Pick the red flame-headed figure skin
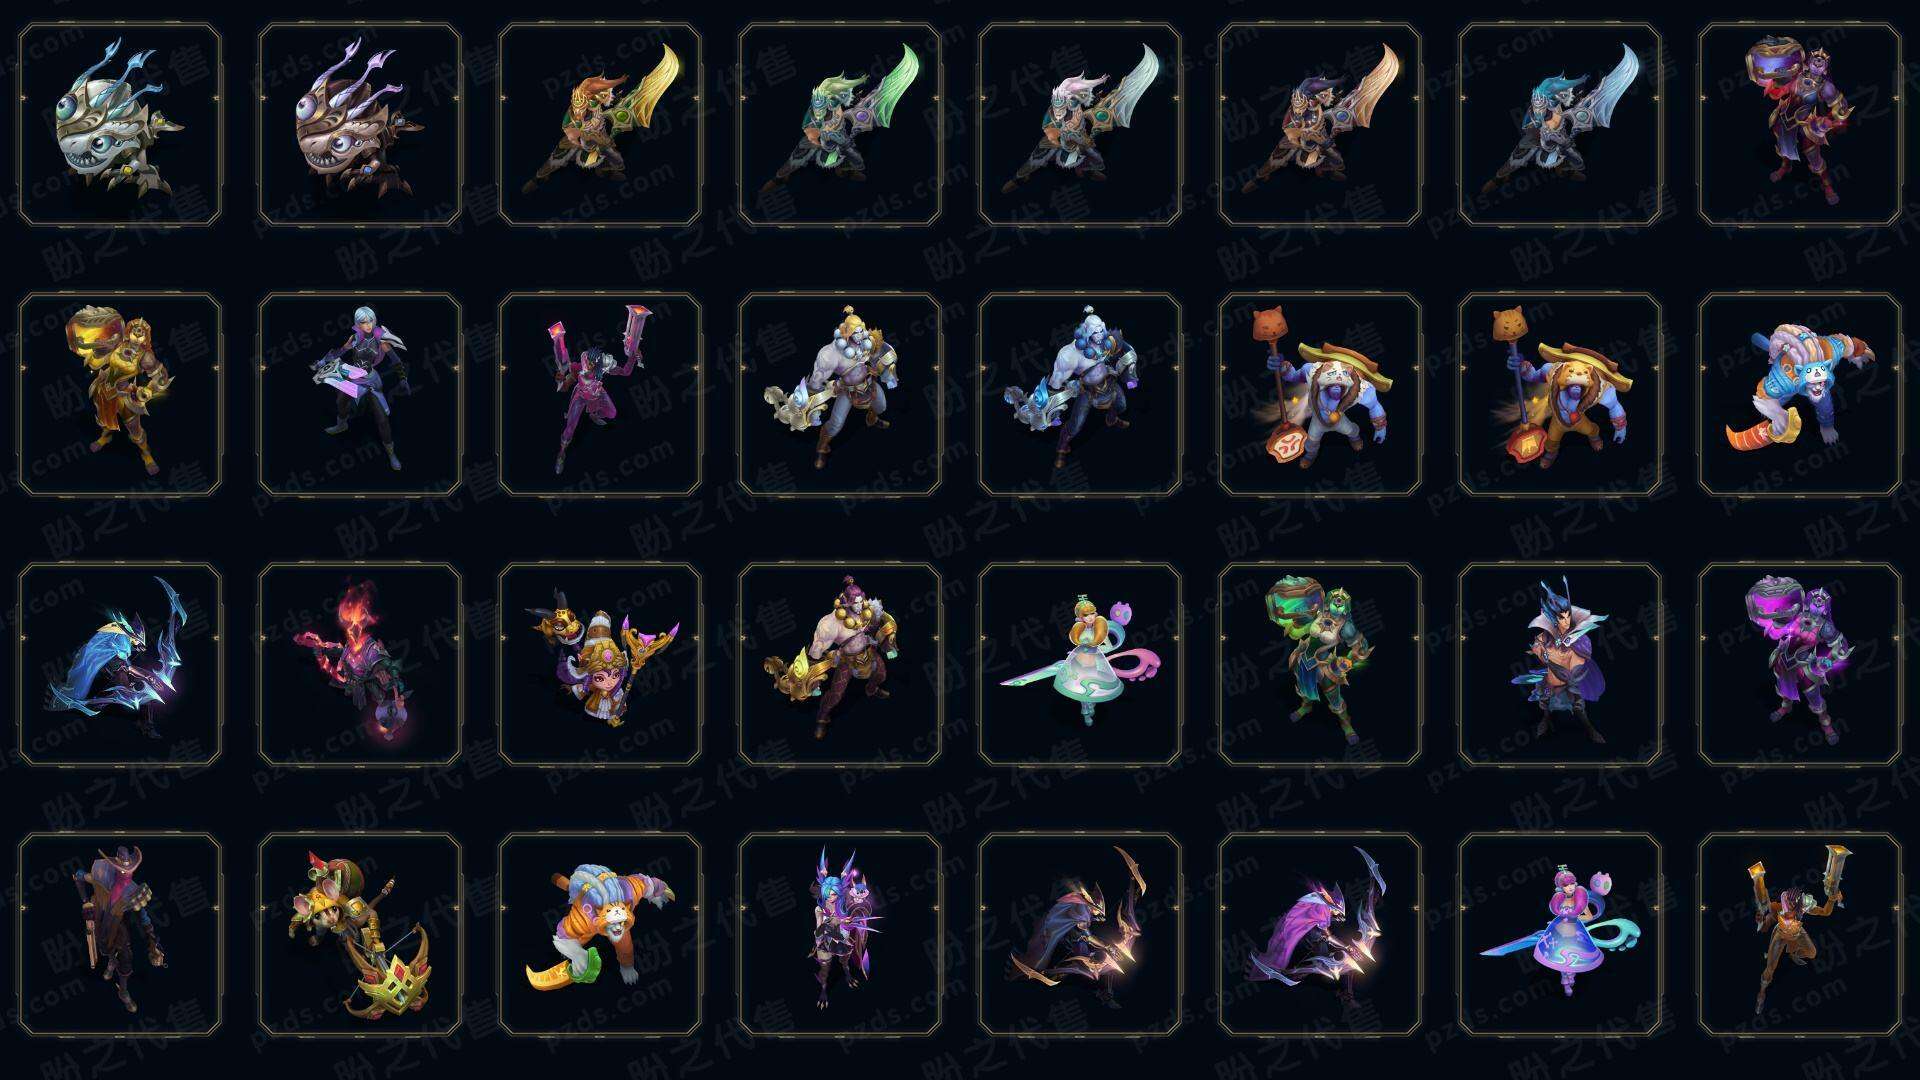The height and width of the screenshot is (1080, 1920). [360, 664]
